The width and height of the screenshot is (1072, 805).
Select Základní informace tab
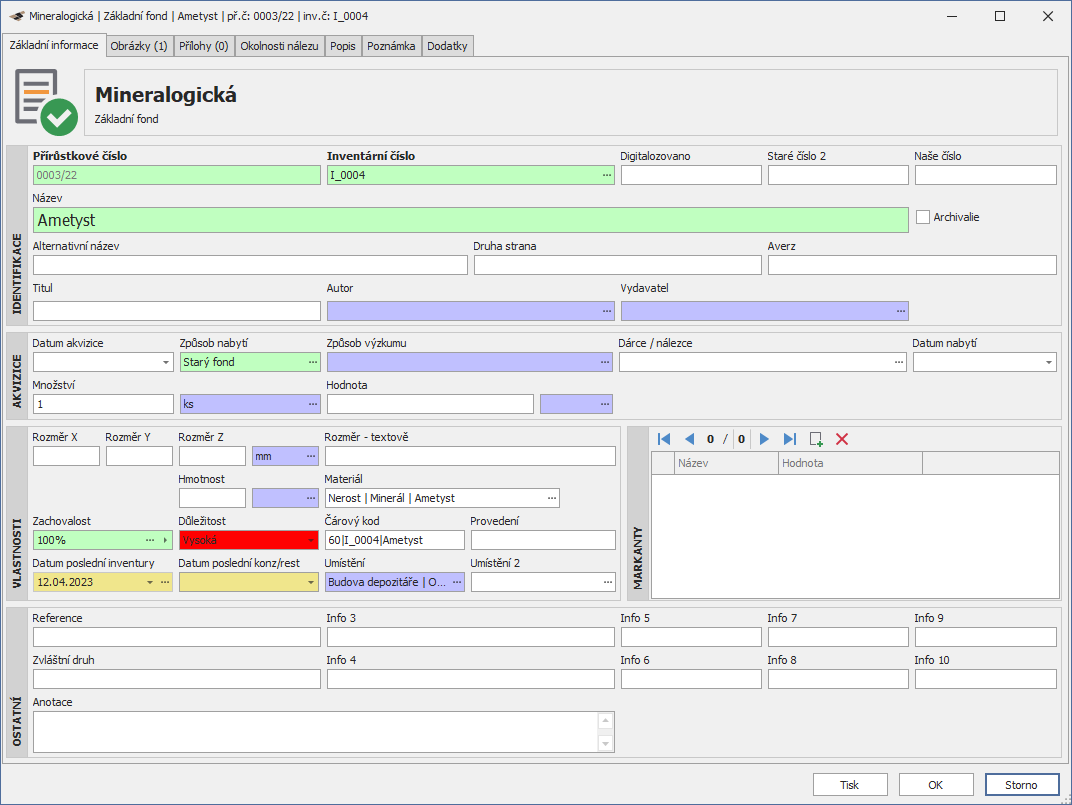pos(54,44)
